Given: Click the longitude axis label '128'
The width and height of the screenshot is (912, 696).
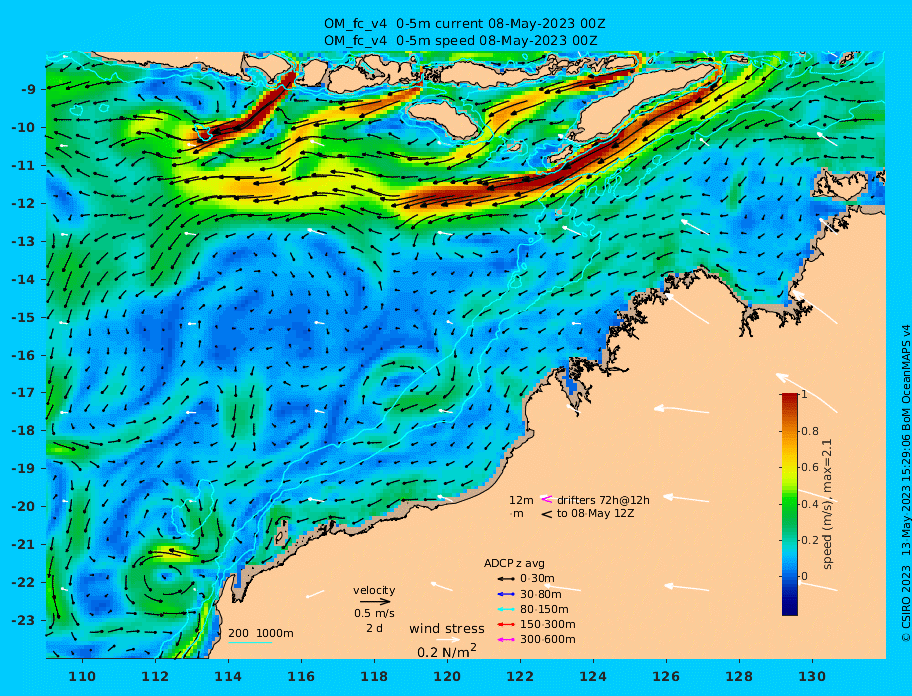Looking at the screenshot, I should [739, 676].
